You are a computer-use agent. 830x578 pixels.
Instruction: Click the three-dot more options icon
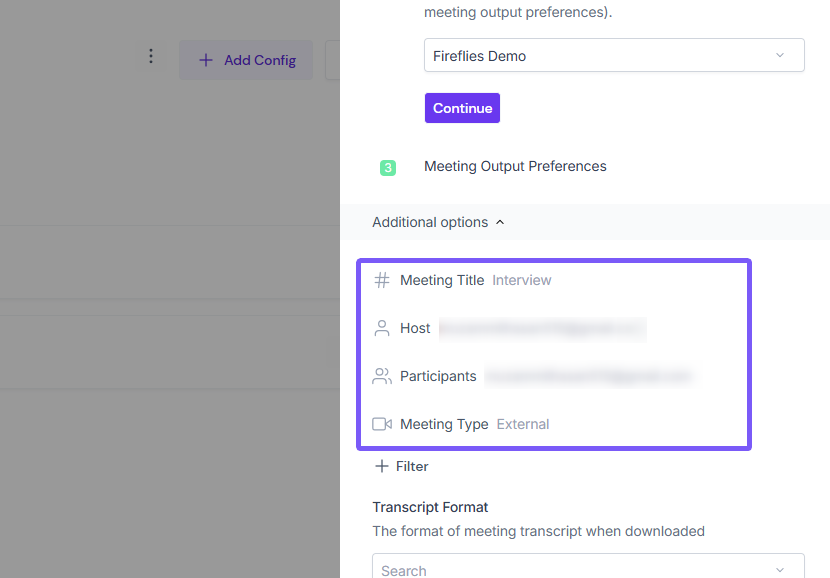(151, 57)
